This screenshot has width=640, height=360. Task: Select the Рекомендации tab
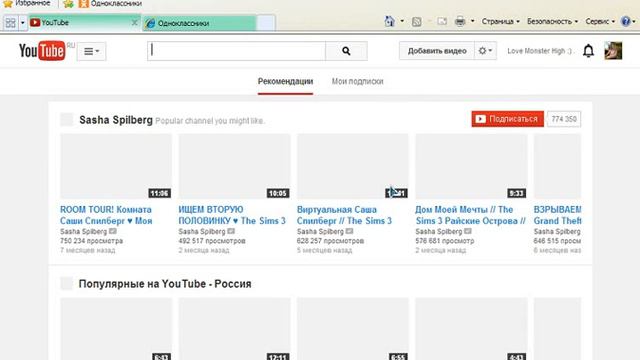click(285, 81)
